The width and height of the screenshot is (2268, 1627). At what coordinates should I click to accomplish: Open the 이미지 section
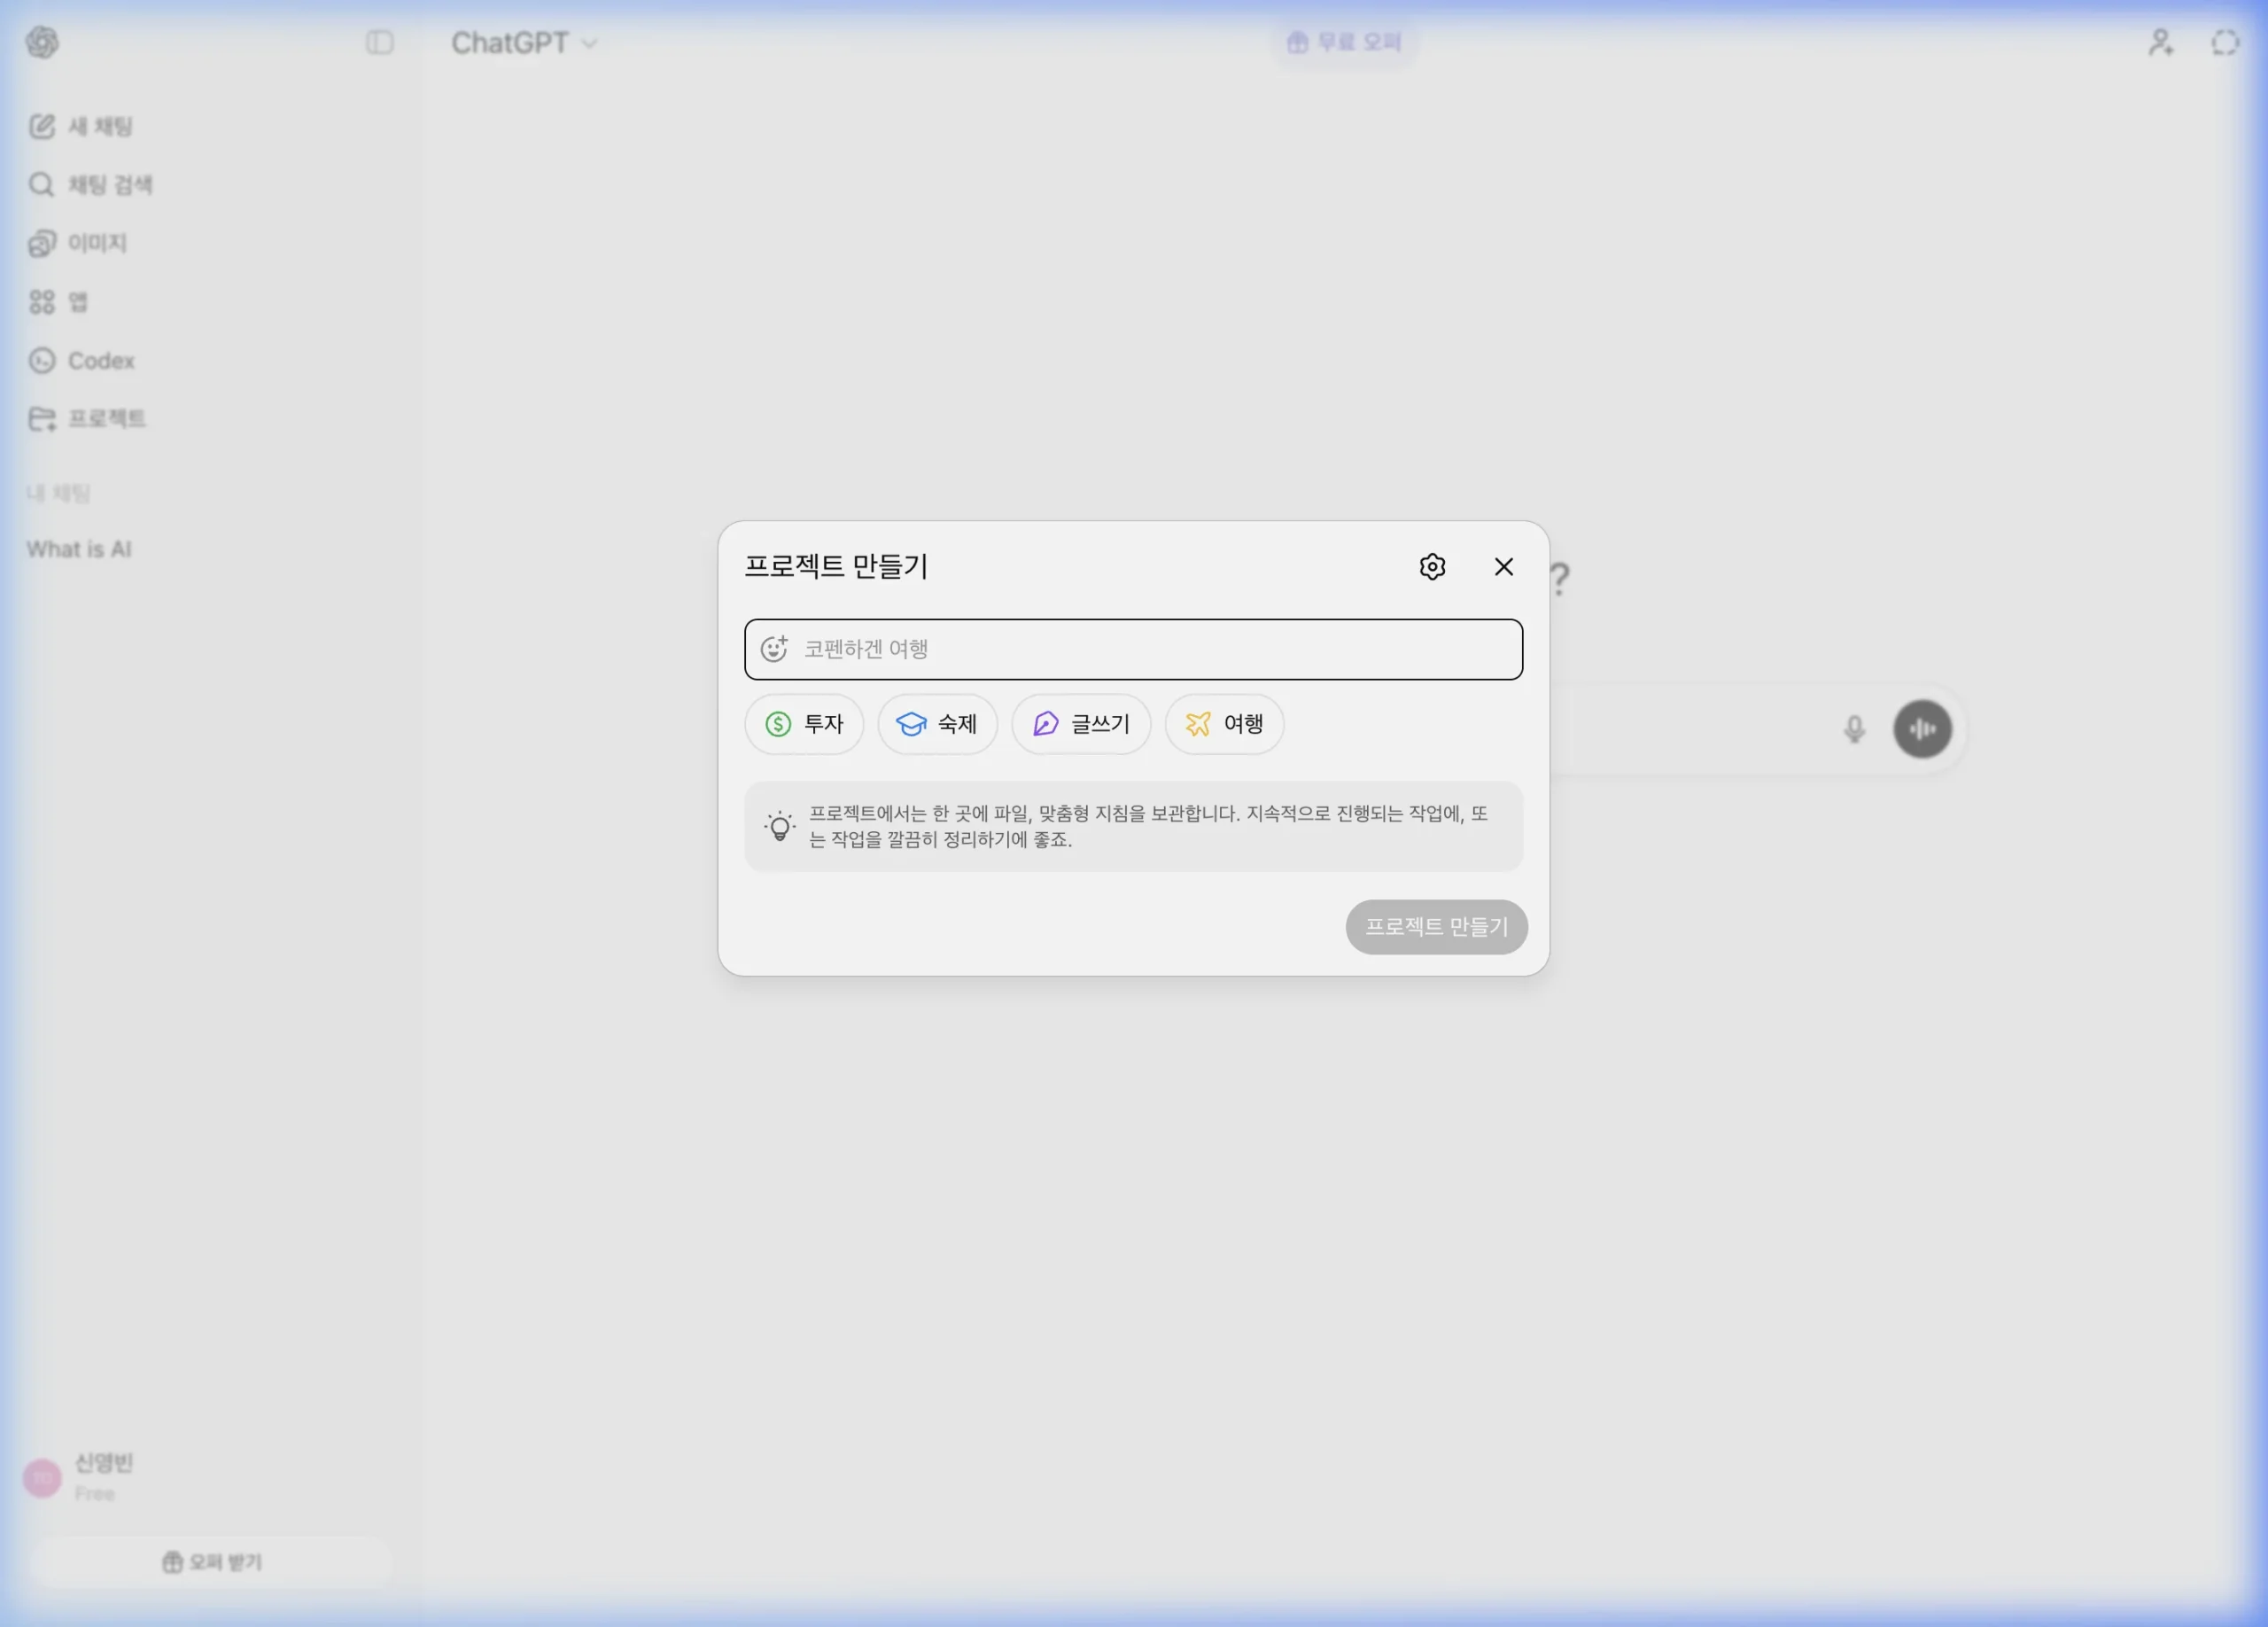click(x=97, y=243)
